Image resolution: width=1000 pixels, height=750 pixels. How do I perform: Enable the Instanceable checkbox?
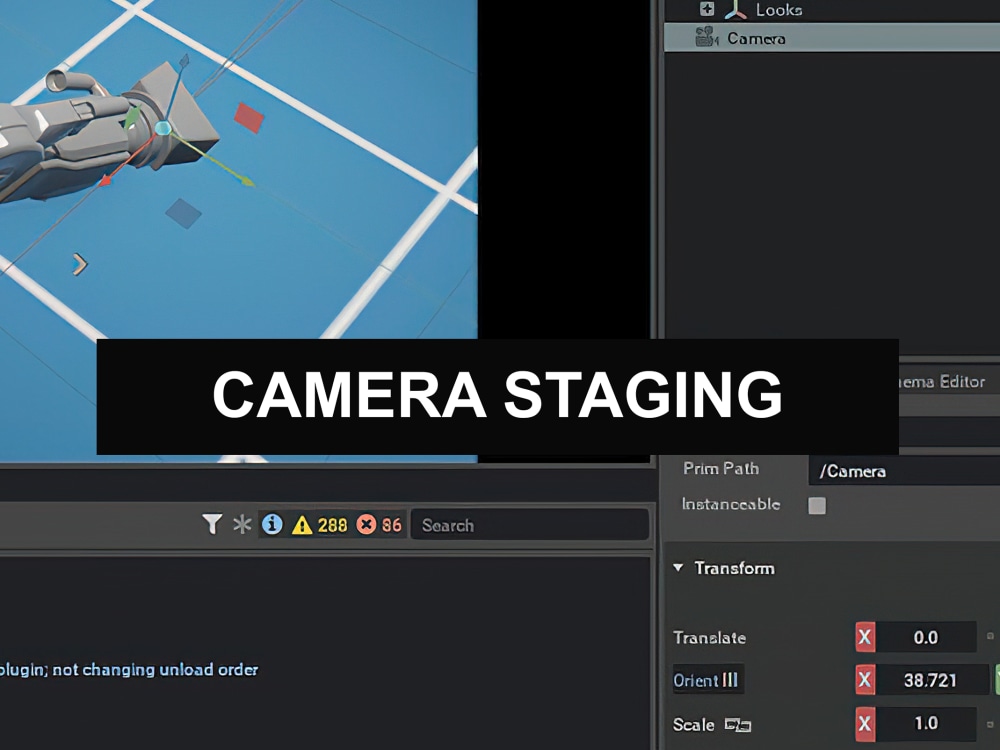(x=817, y=506)
